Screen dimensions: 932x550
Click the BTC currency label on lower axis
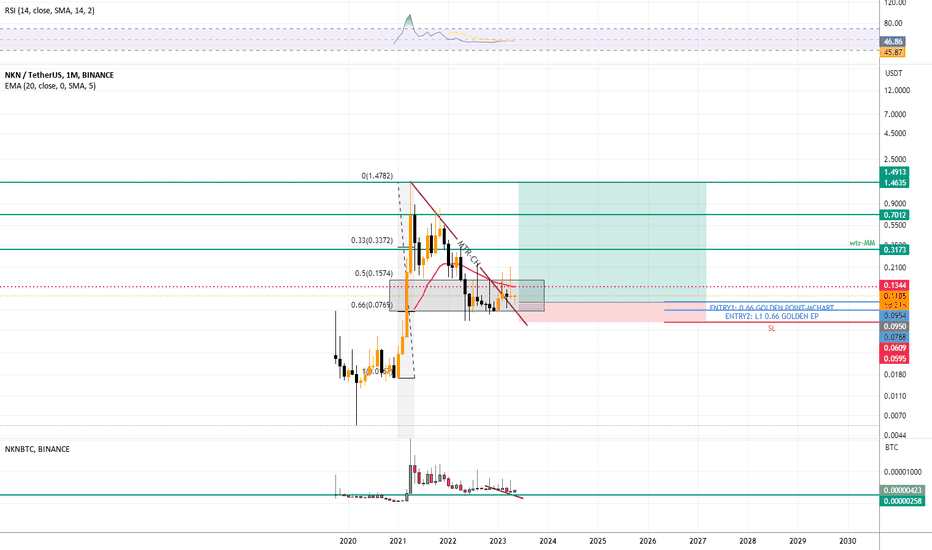click(x=892, y=447)
